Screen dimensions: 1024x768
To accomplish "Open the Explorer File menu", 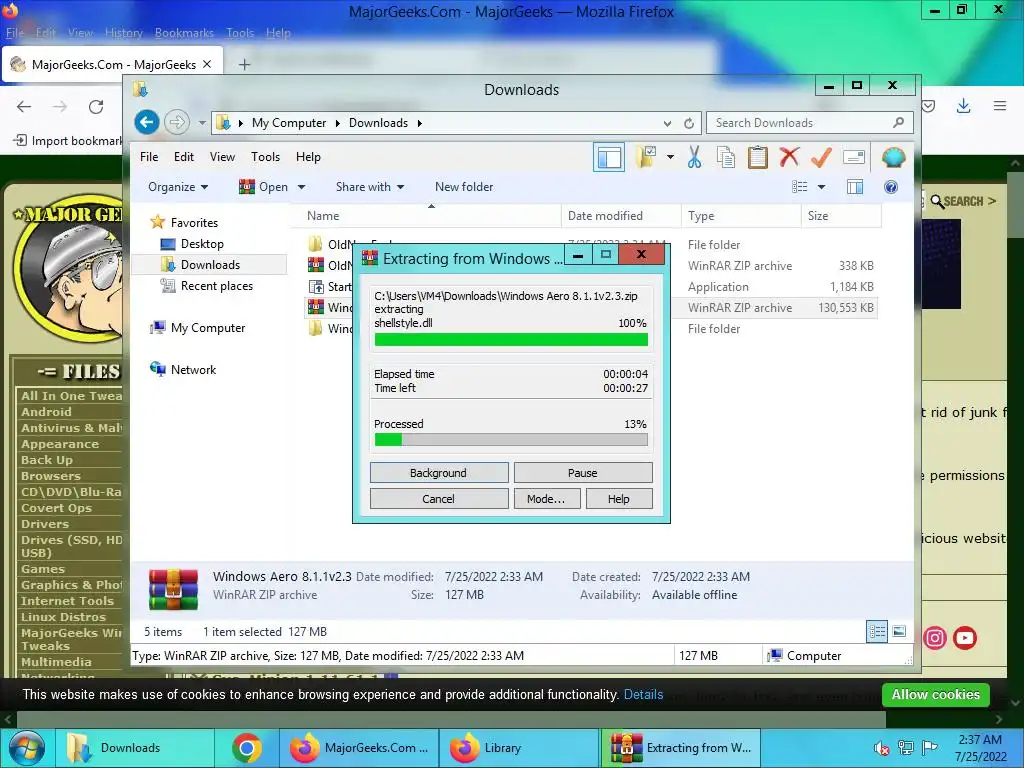I will coord(149,157).
